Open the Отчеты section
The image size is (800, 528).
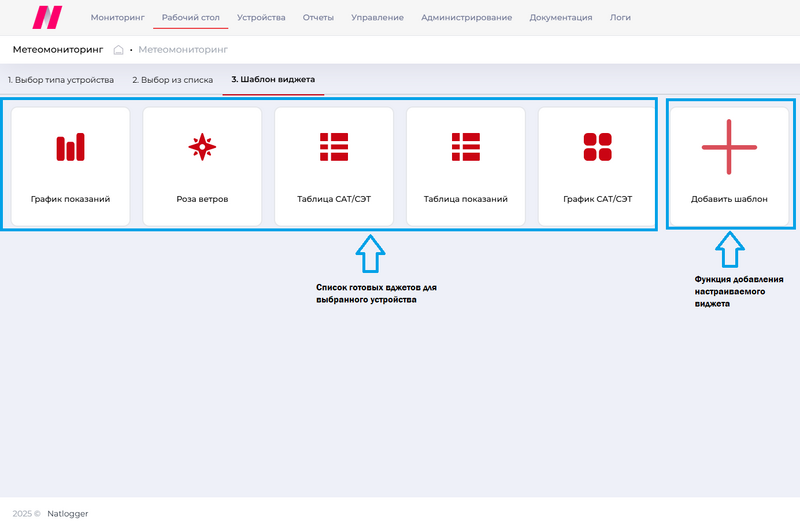tap(318, 17)
